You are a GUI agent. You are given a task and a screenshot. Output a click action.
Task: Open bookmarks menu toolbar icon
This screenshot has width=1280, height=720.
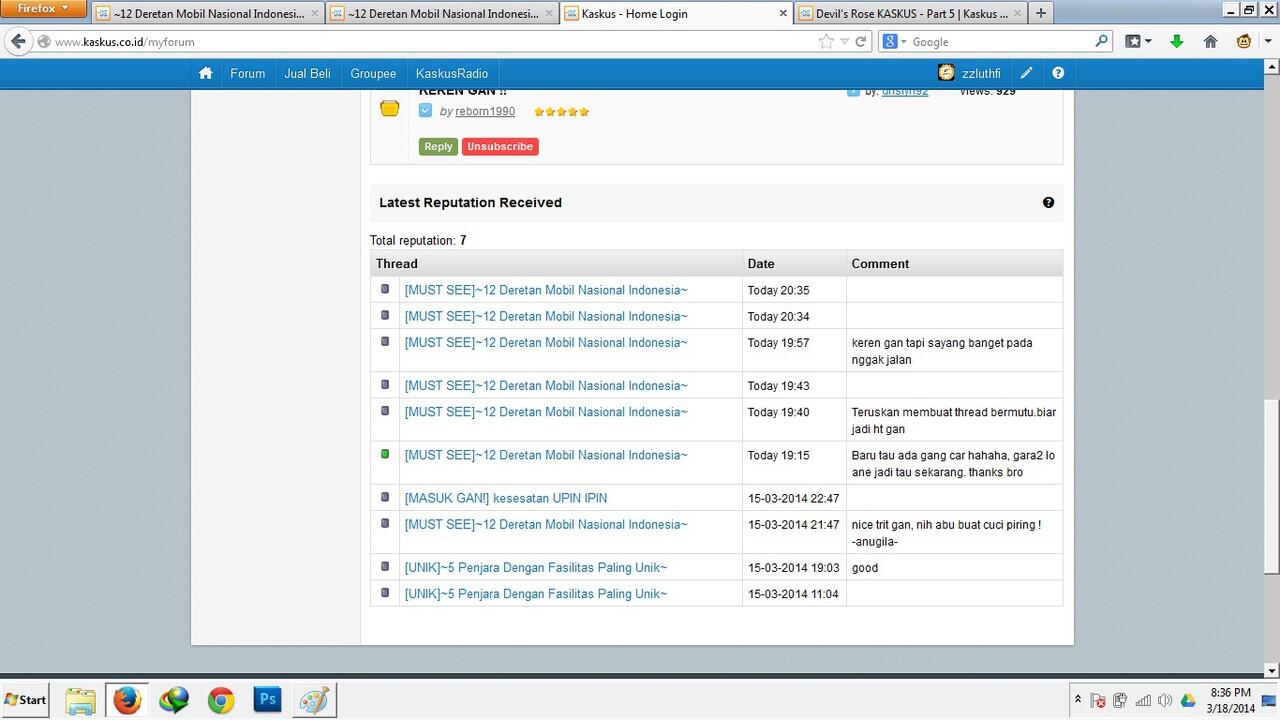coord(1138,42)
